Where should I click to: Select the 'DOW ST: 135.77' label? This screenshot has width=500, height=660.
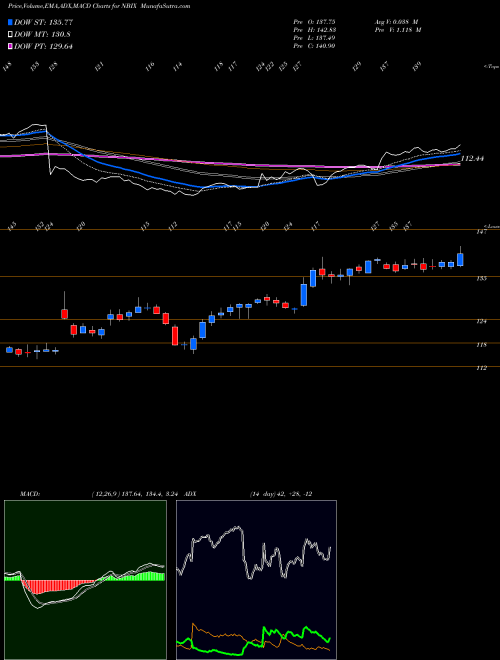click(x=43, y=22)
